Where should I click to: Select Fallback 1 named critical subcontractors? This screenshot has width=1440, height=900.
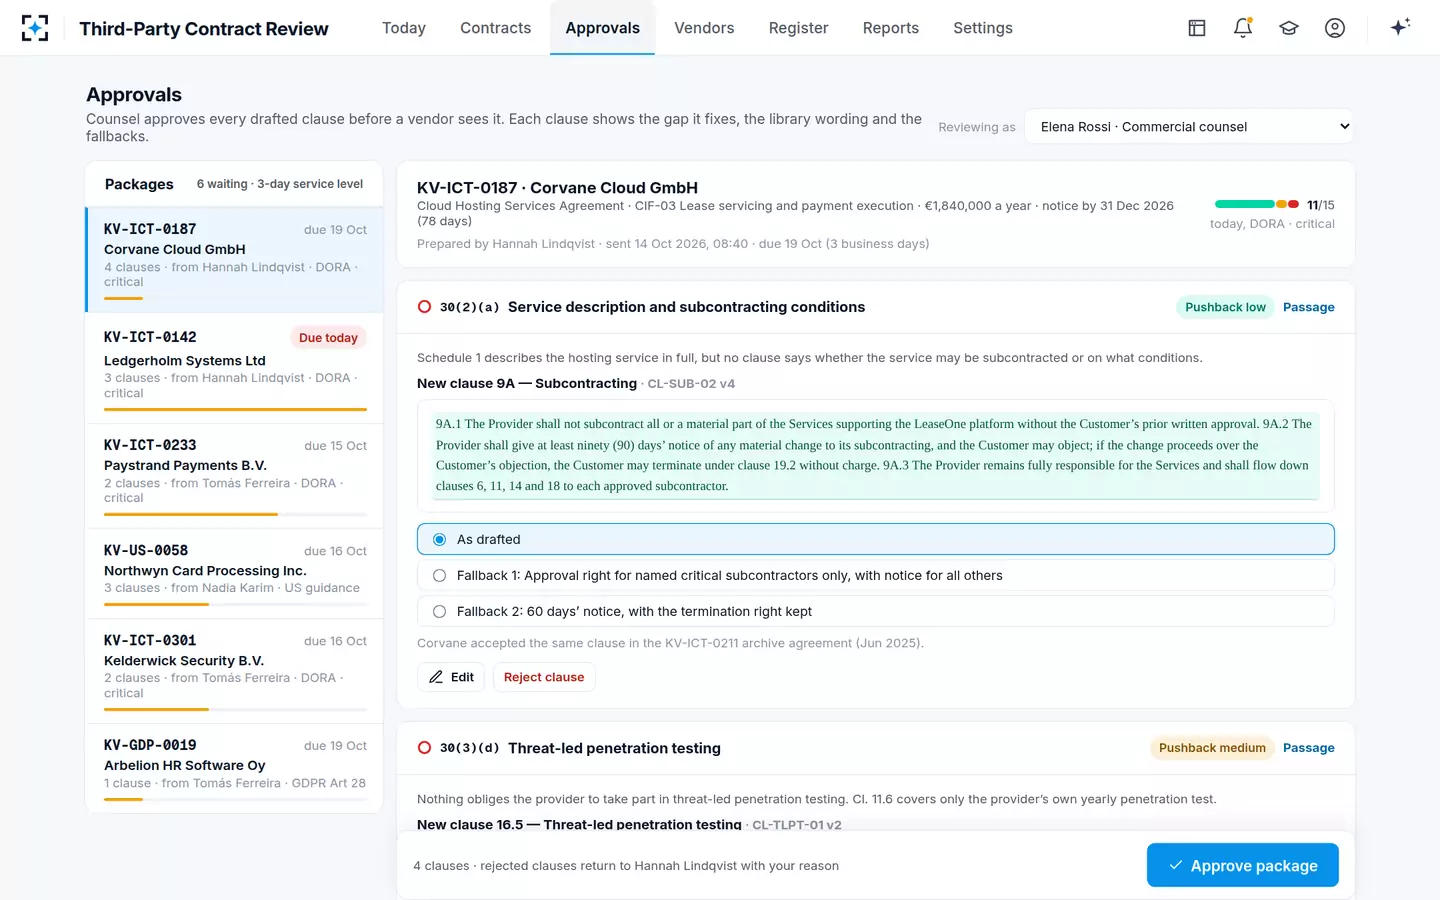pyautogui.click(x=876, y=575)
